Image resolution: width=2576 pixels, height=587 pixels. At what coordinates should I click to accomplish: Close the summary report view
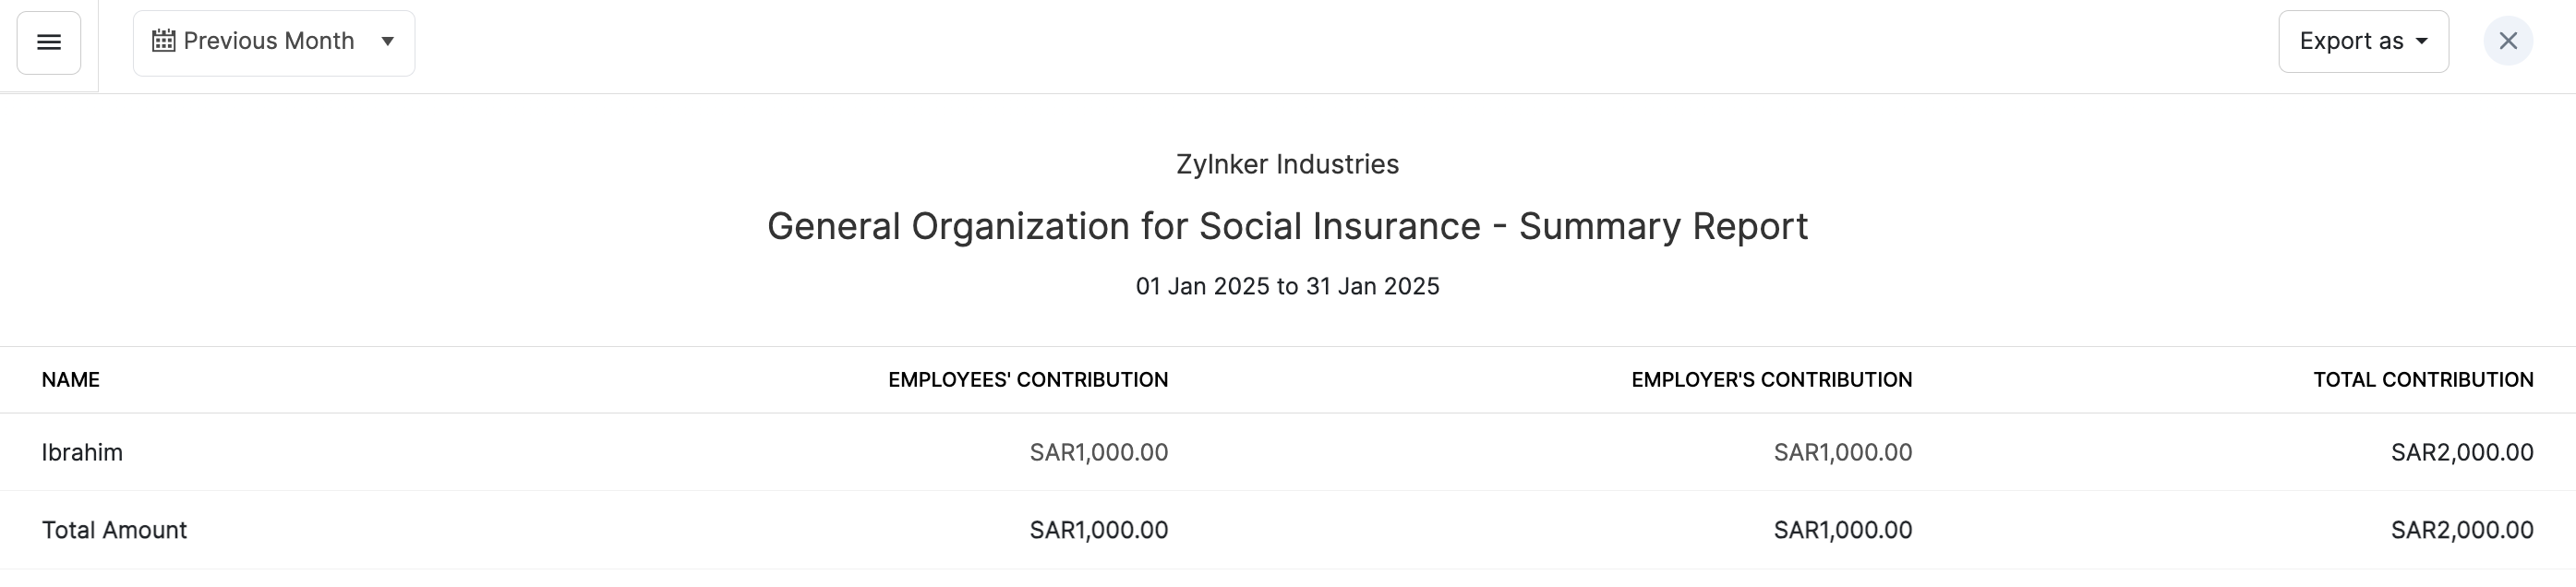pos(2507,41)
